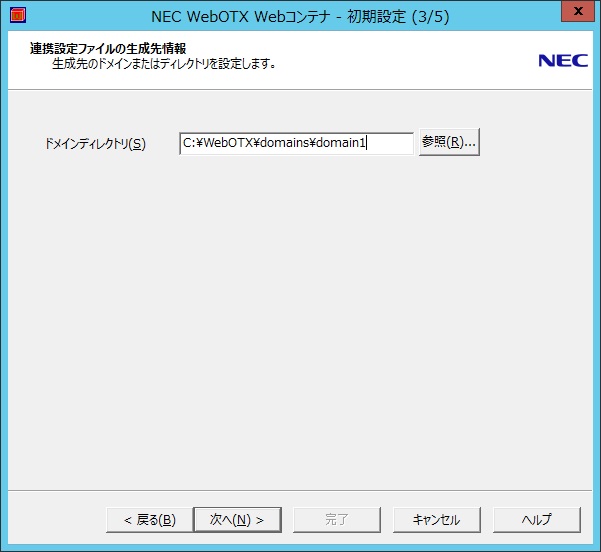The image size is (601, 552).
Task: Cancel the wizard with キャンセル
Action: [x=437, y=520]
